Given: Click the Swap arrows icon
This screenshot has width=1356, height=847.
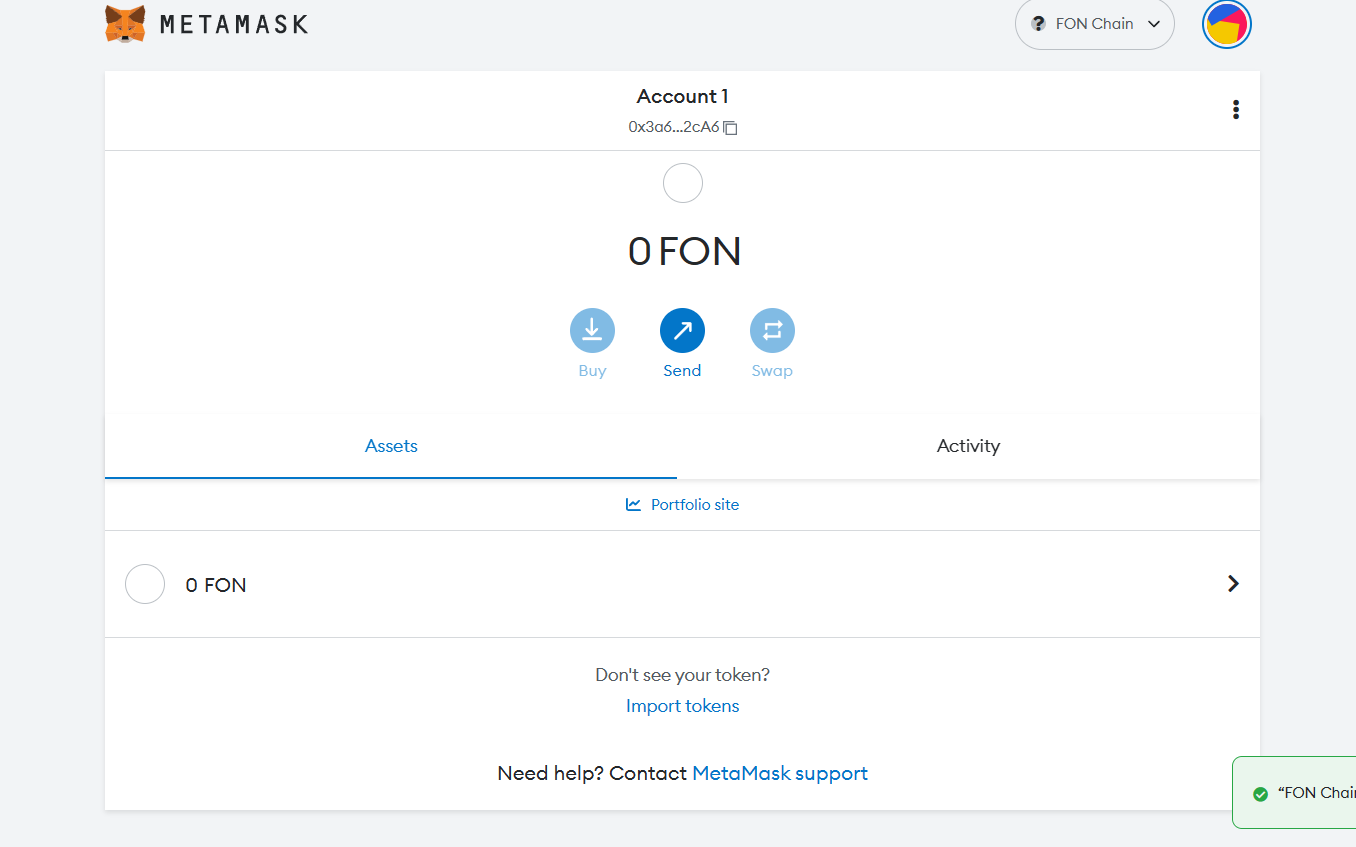Looking at the screenshot, I should [772, 330].
